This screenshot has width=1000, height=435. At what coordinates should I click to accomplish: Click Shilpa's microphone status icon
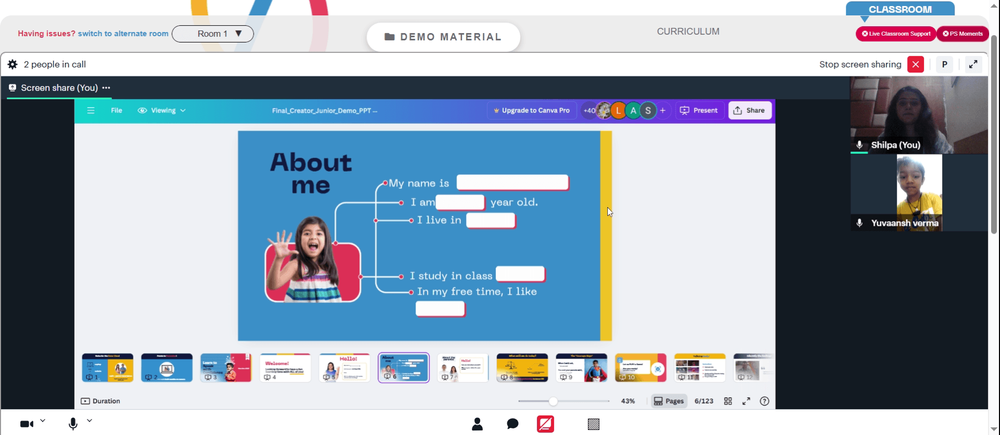tap(860, 145)
